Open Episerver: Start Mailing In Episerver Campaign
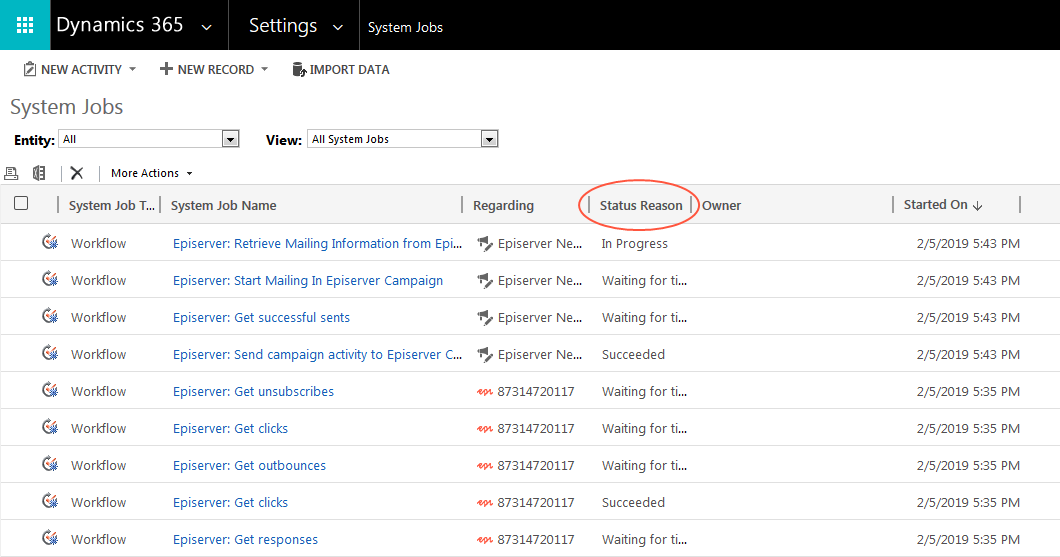 [308, 281]
